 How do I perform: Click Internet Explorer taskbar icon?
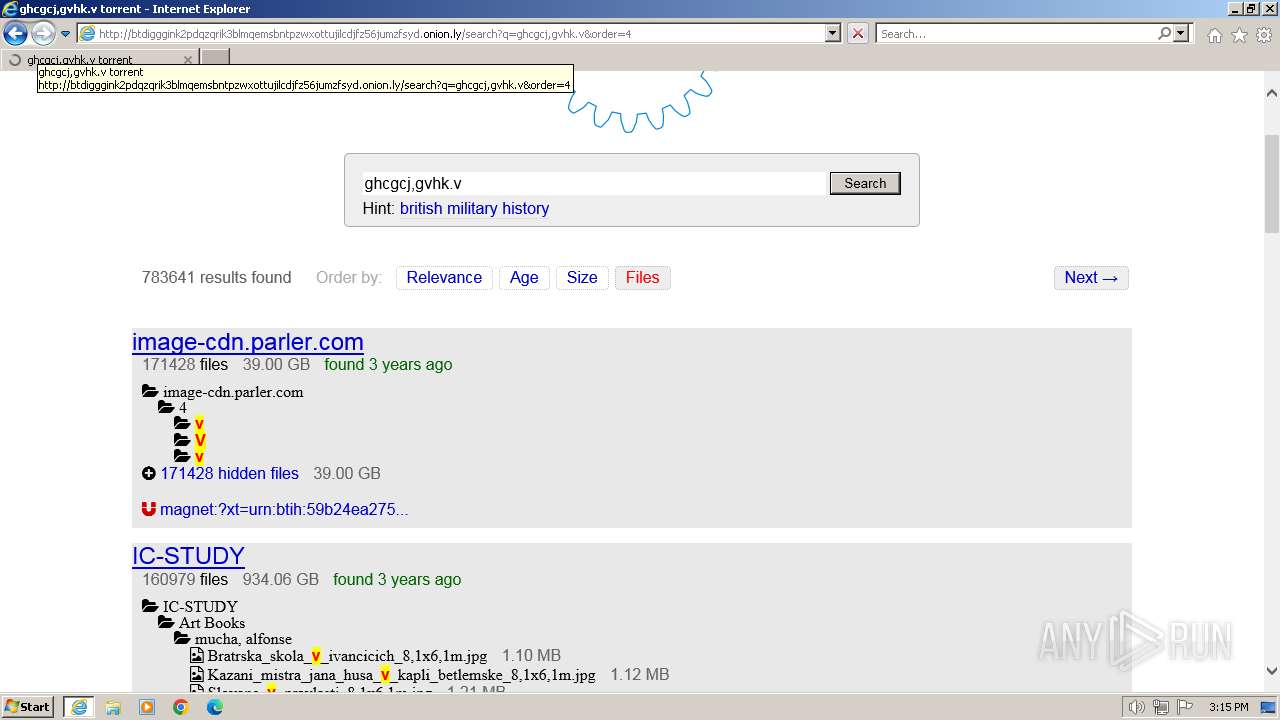point(78,707)
